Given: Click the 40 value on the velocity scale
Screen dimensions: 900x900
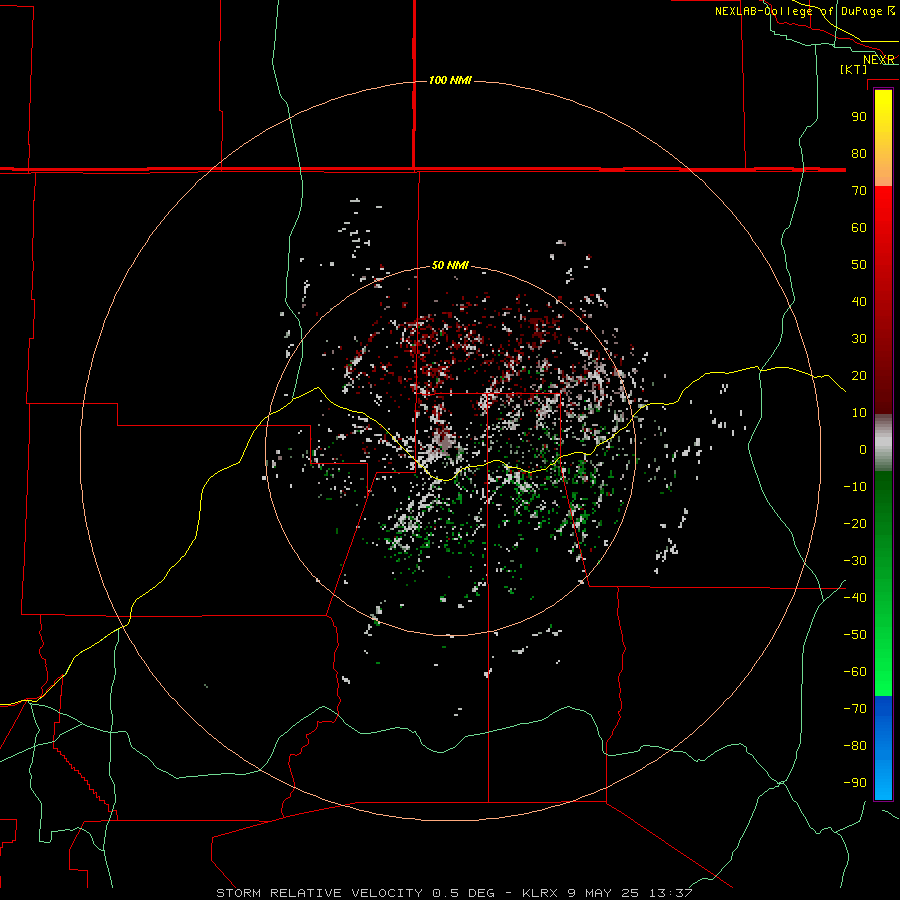Looking at the screenshot, I should click(x=859, y=301).
